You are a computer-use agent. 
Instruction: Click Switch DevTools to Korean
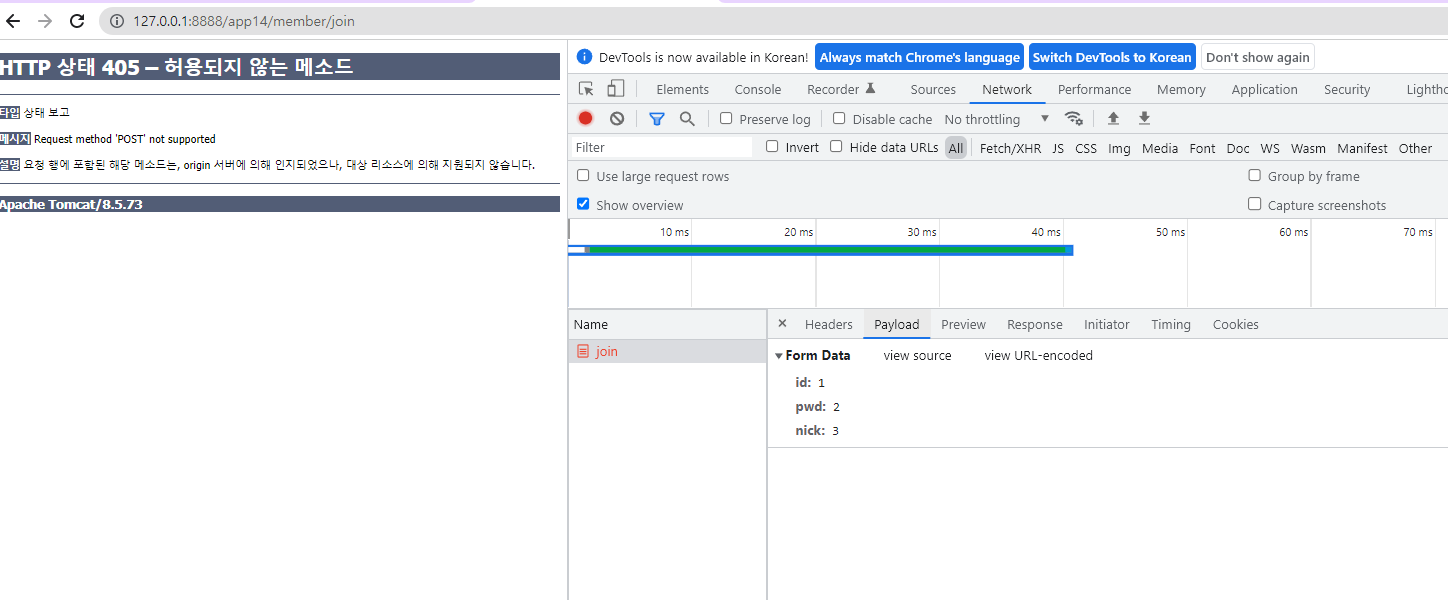tap(1112, 57)
